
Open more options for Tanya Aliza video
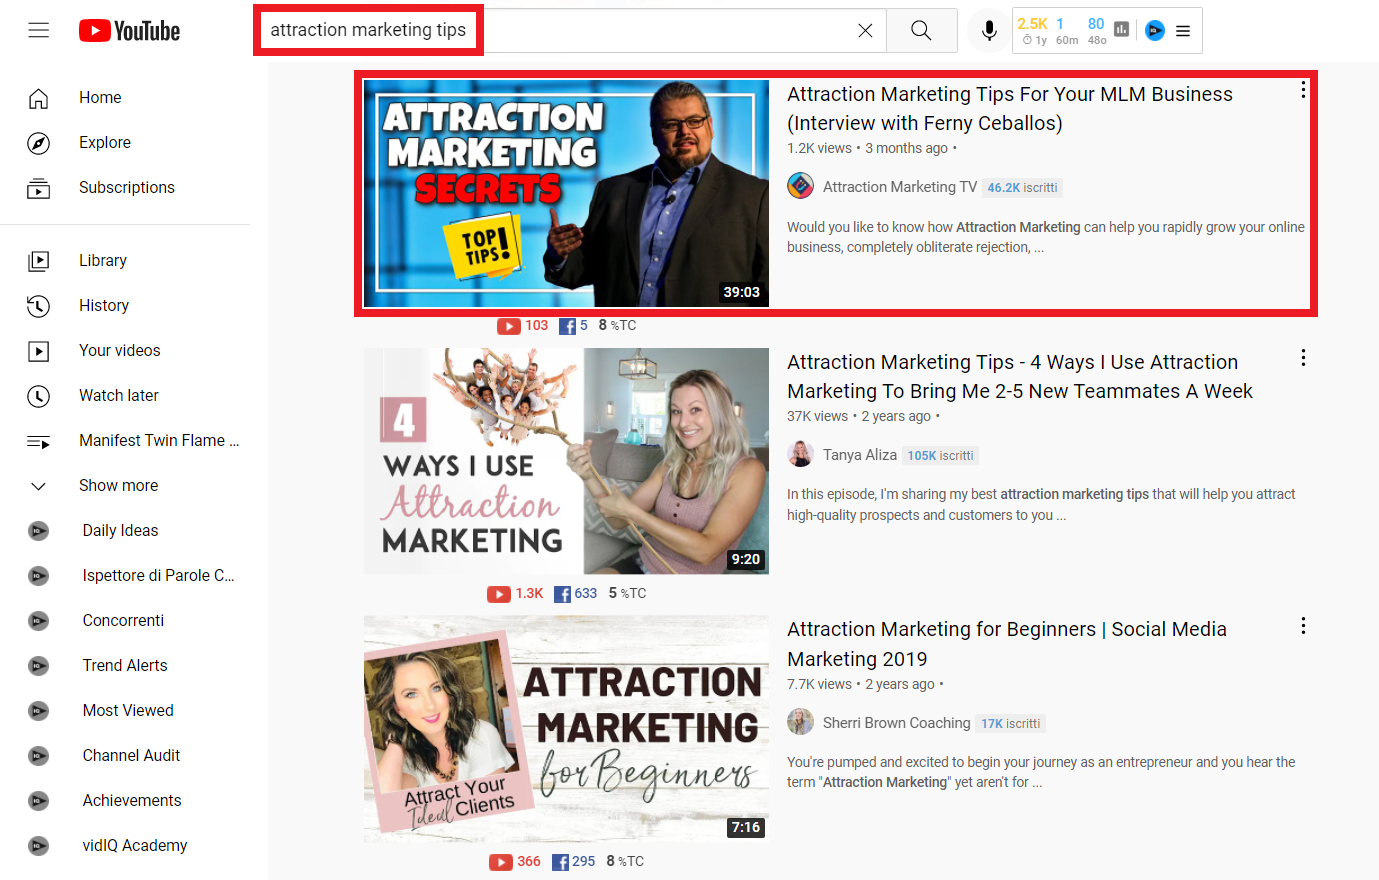coord(1303,358)
